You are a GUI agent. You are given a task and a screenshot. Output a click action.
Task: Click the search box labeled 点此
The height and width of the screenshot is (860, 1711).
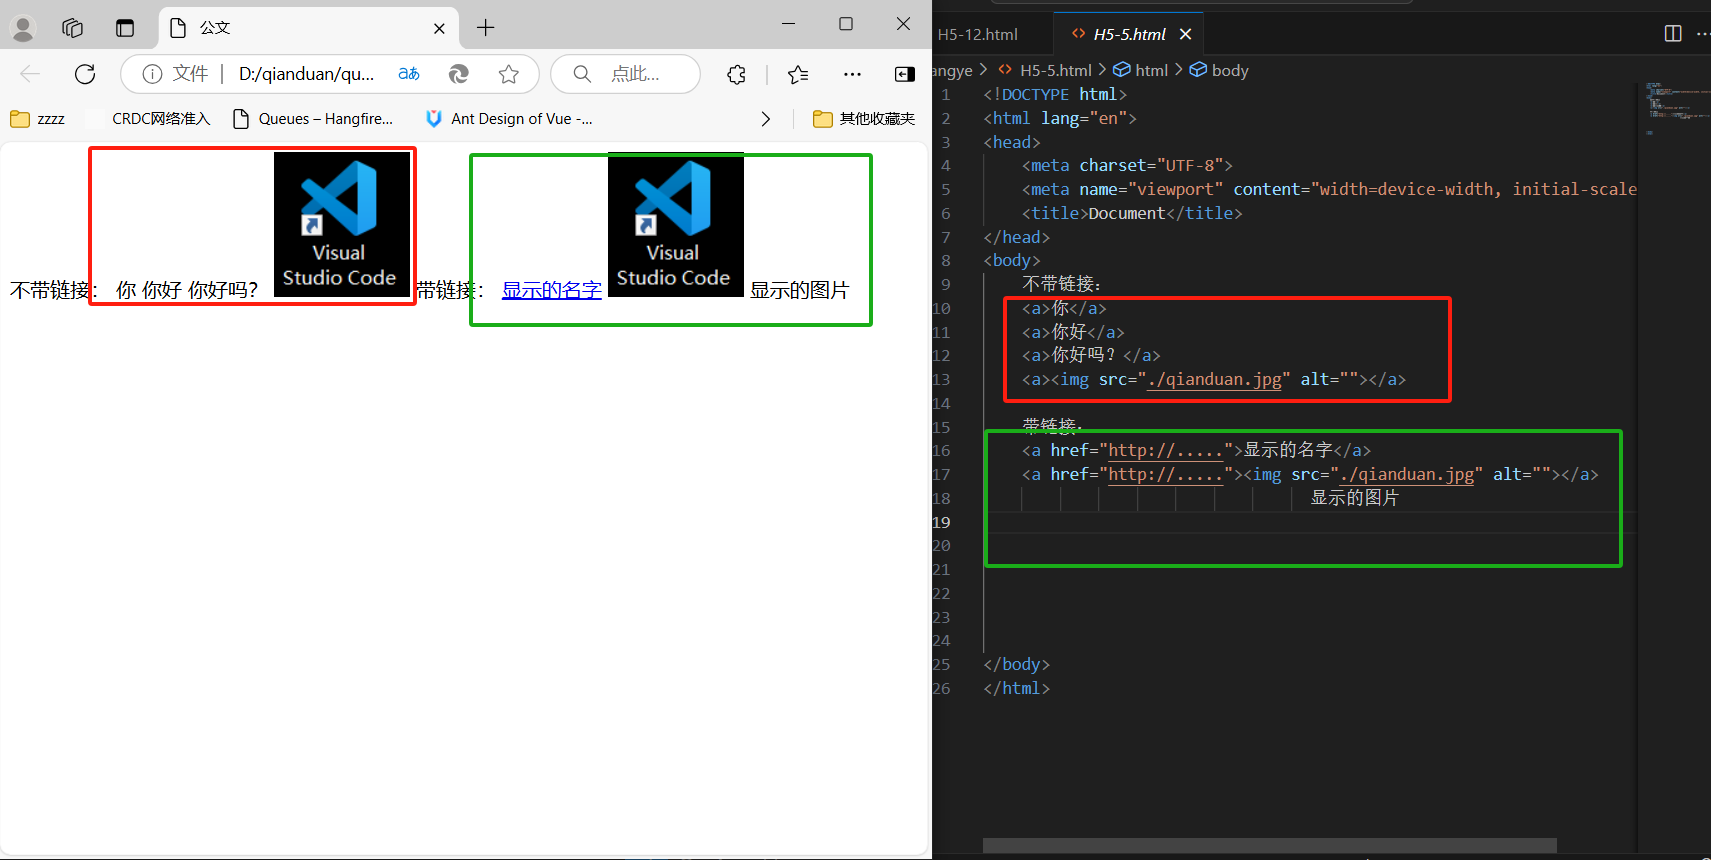point(625,74)
